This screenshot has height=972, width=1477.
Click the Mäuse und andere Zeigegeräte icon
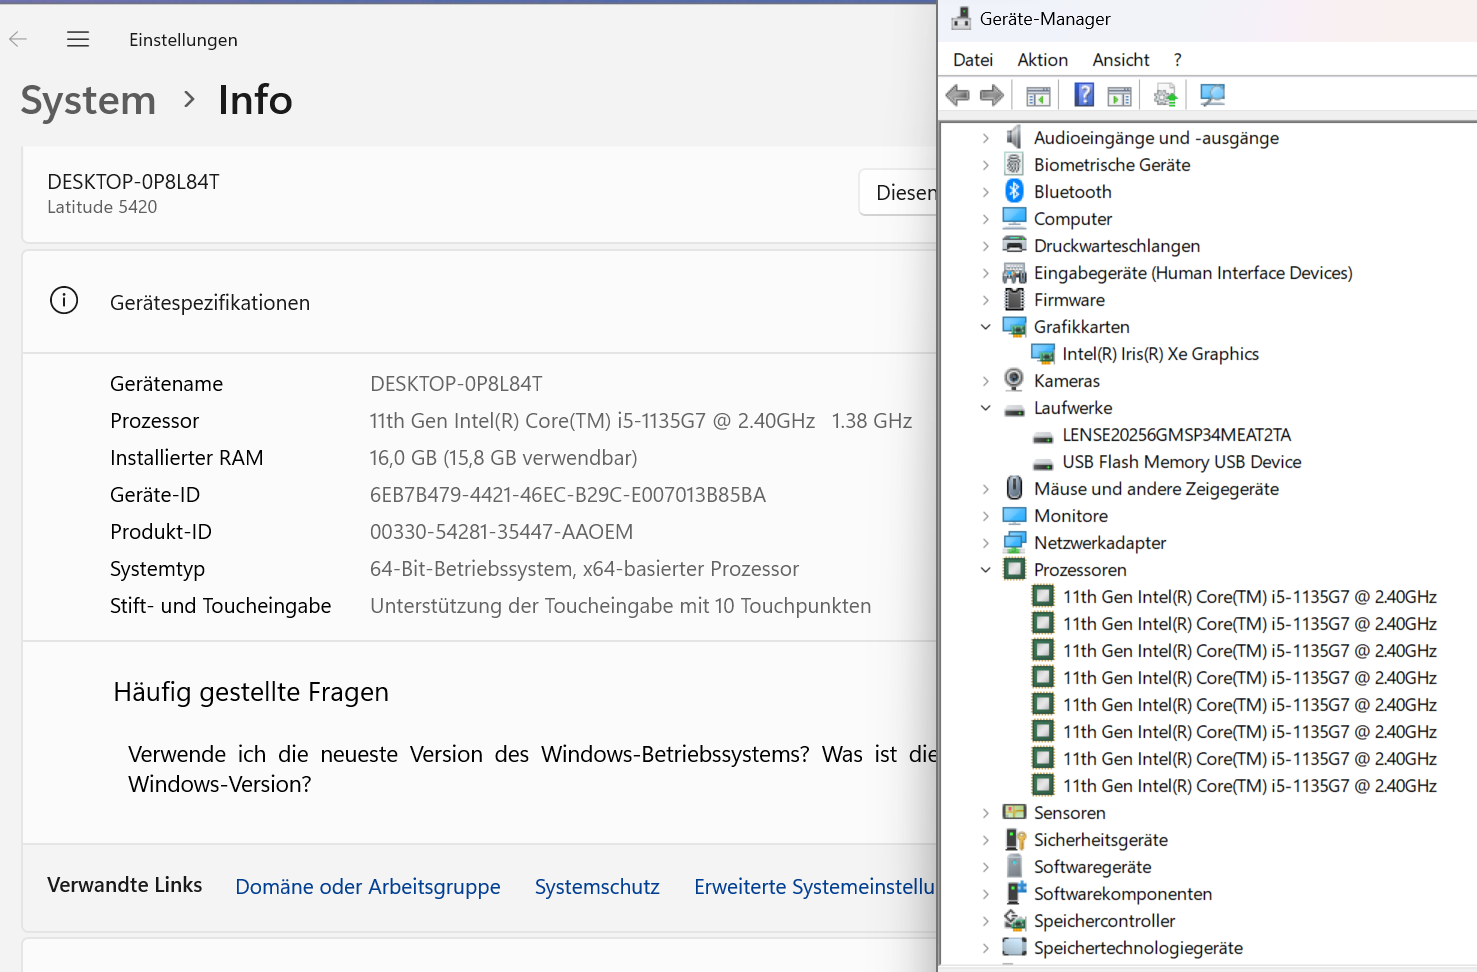click(x=1014, y=488)
